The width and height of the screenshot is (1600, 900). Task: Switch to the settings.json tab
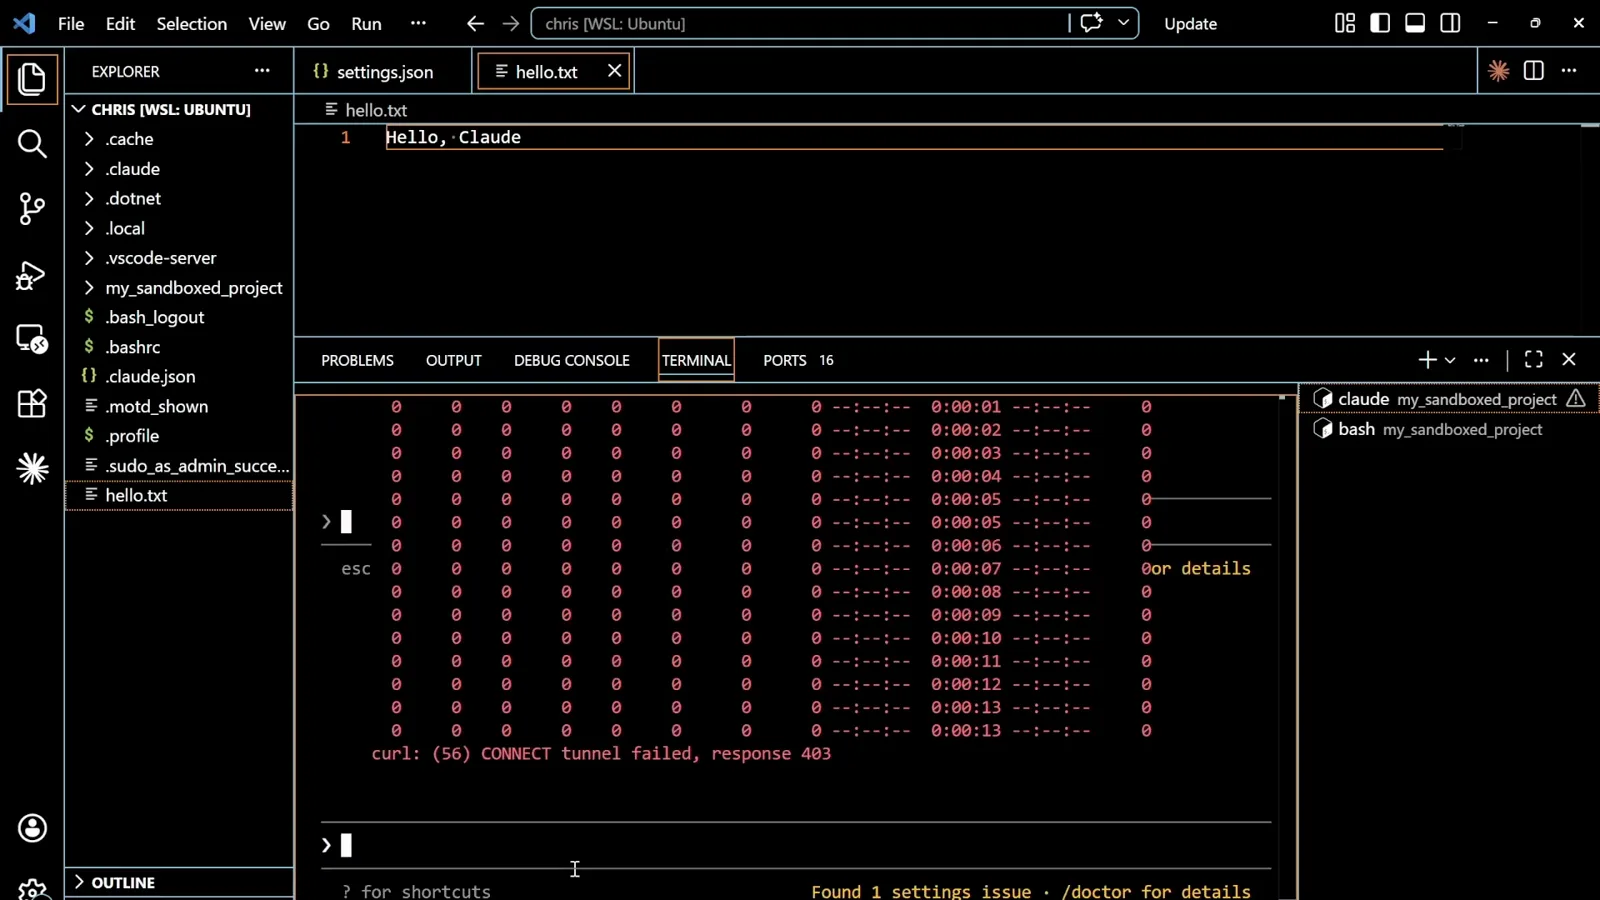tap(383, 71)
